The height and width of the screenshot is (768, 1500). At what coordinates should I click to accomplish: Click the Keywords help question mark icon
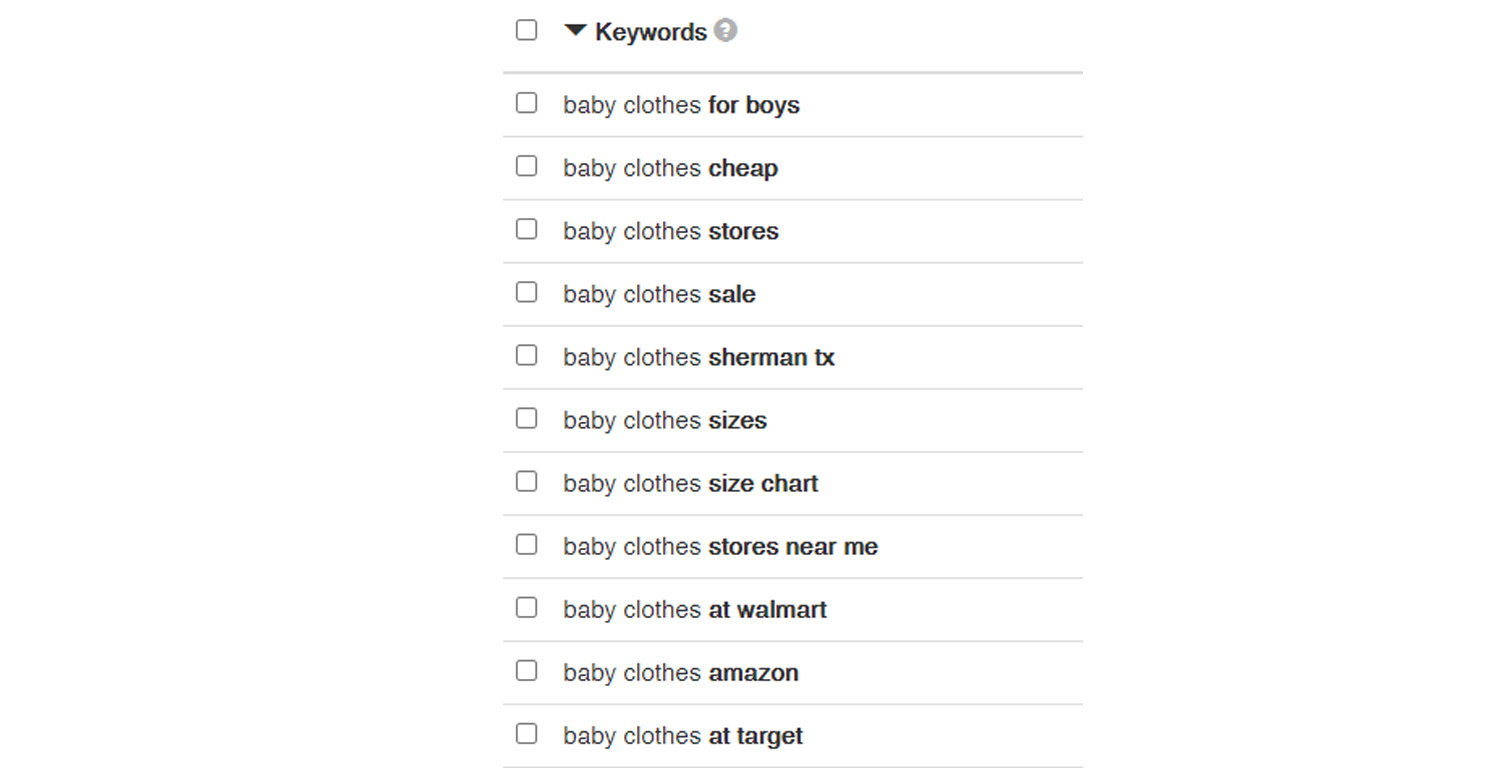pos(726,30)
